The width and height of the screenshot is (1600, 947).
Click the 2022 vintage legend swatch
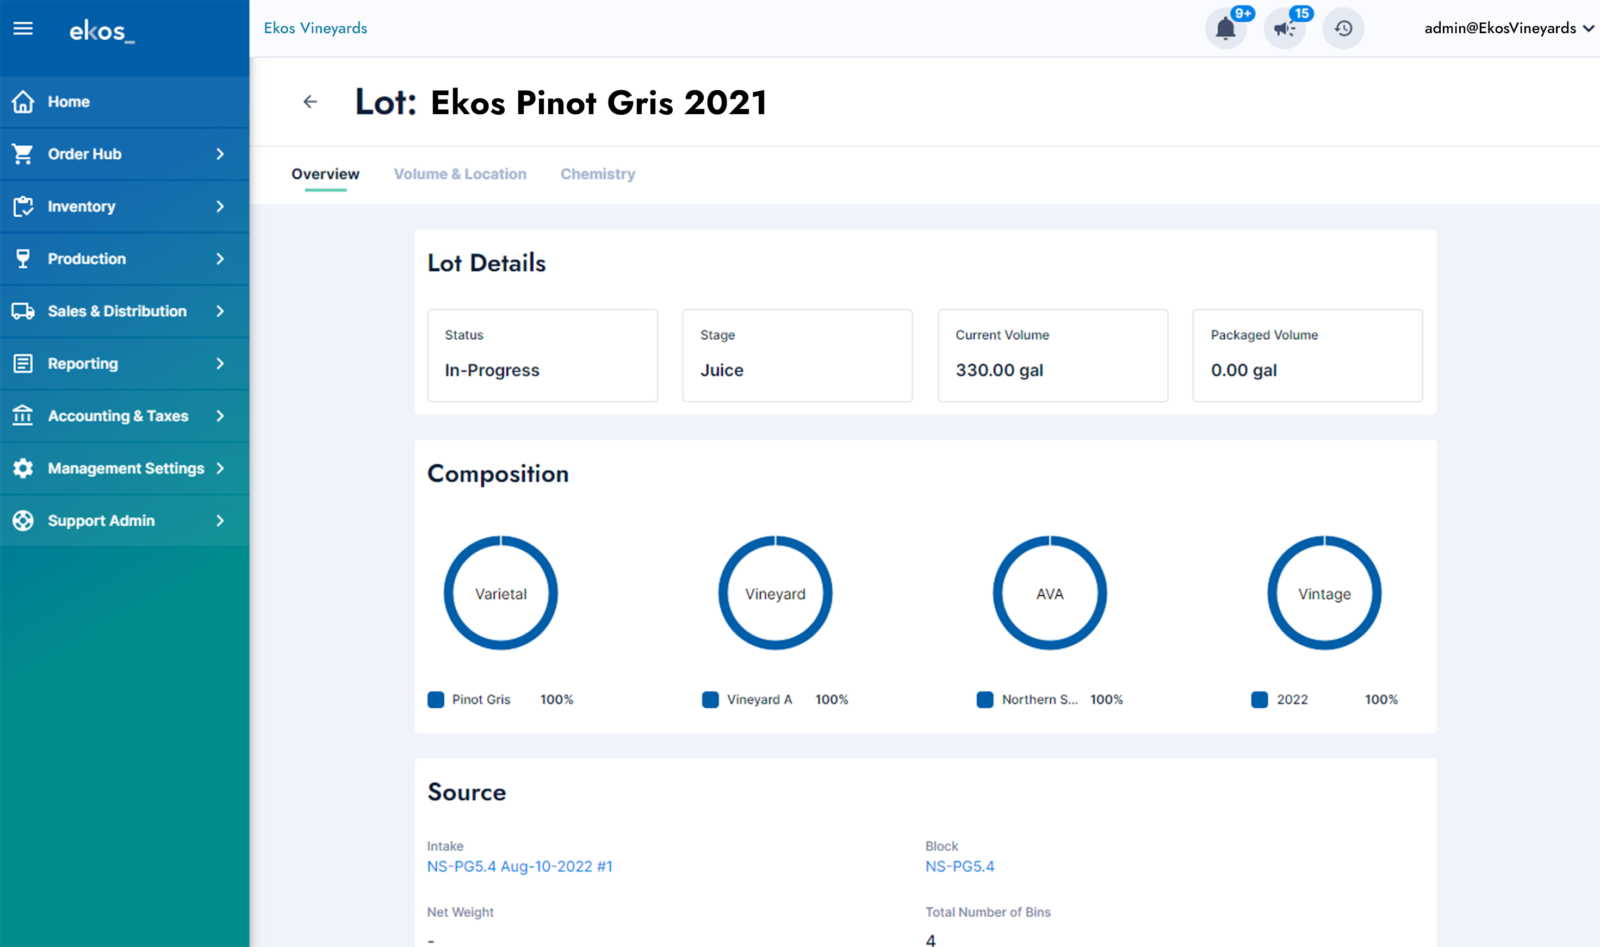(x=1260, y=700)
